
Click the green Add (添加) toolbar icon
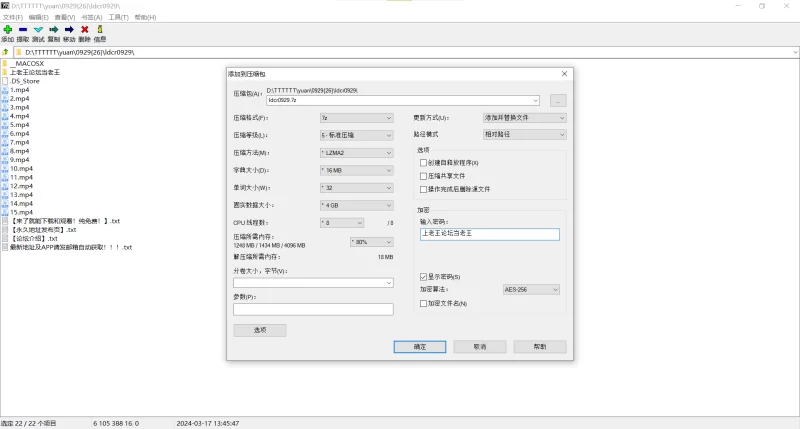(x=8, y=30)
